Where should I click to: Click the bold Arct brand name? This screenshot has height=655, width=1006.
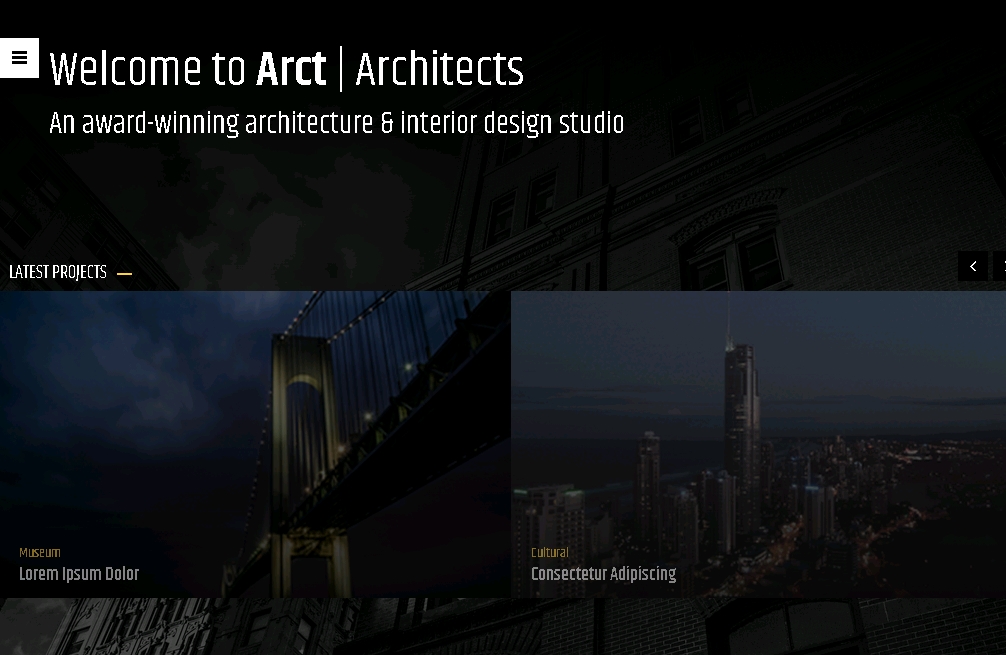click(291, 70)
